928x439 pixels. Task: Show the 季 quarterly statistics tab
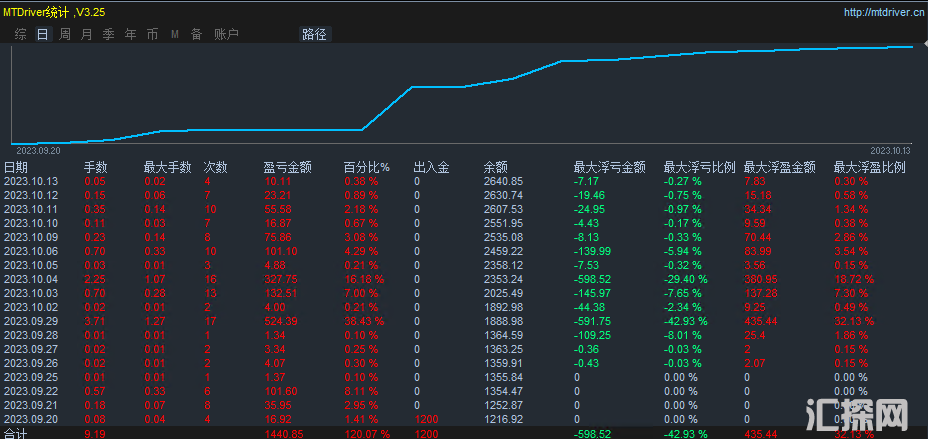(x=108, y=34)
